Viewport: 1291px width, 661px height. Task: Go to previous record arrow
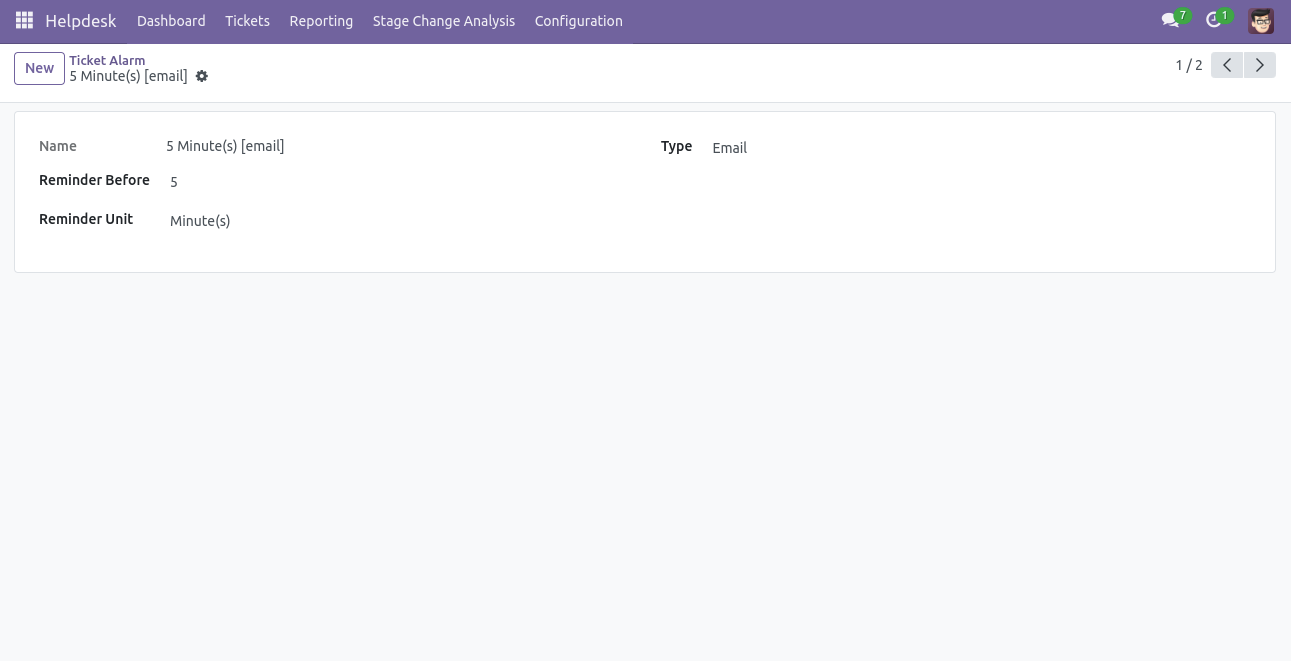click(1227, 65)
